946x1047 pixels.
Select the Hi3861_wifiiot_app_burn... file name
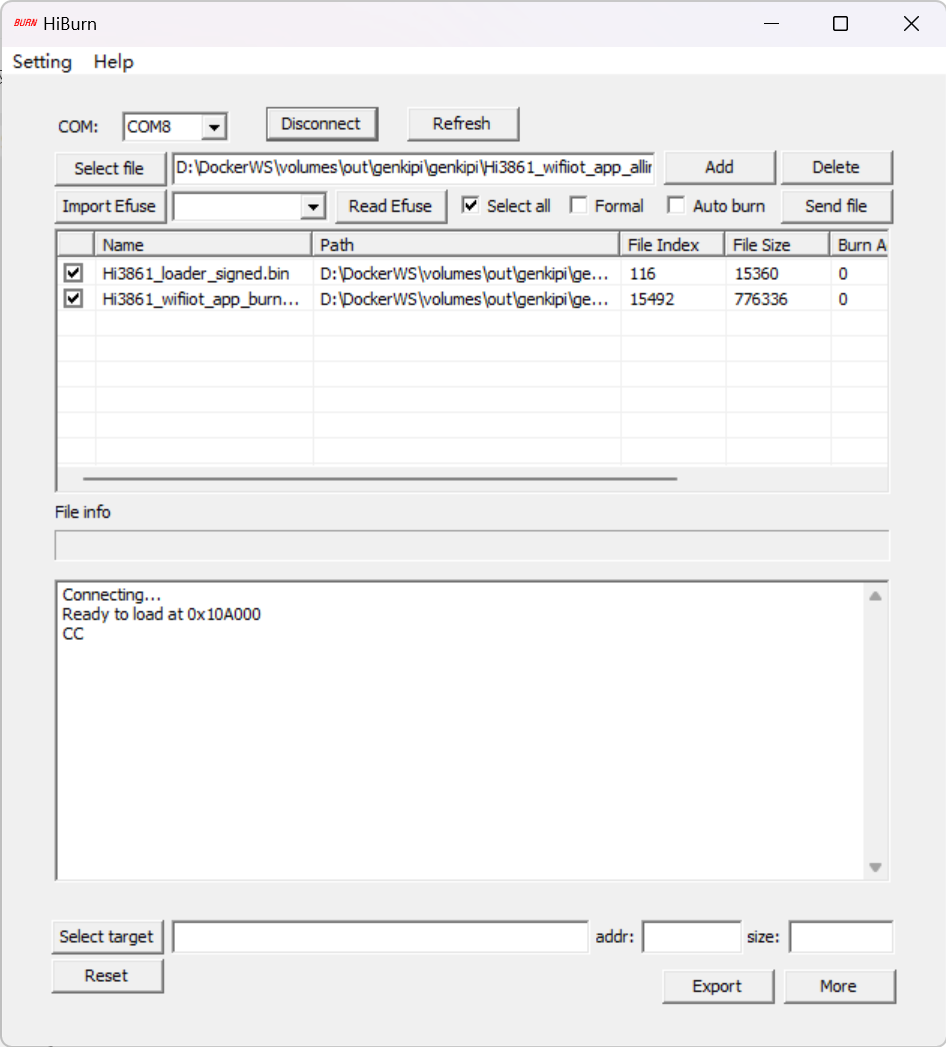200,299
